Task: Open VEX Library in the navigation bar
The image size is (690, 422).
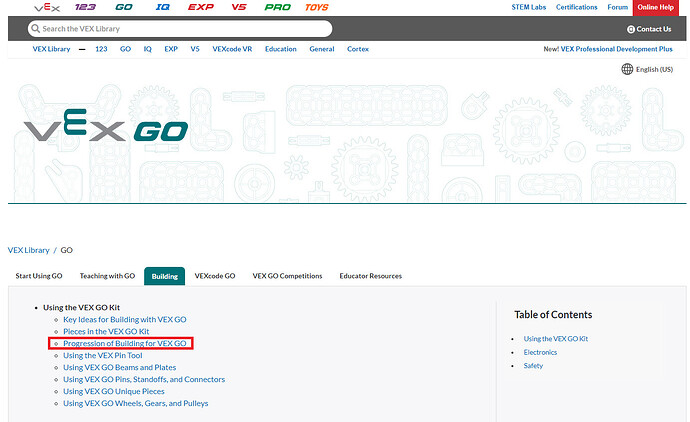Action: (51, 49)
